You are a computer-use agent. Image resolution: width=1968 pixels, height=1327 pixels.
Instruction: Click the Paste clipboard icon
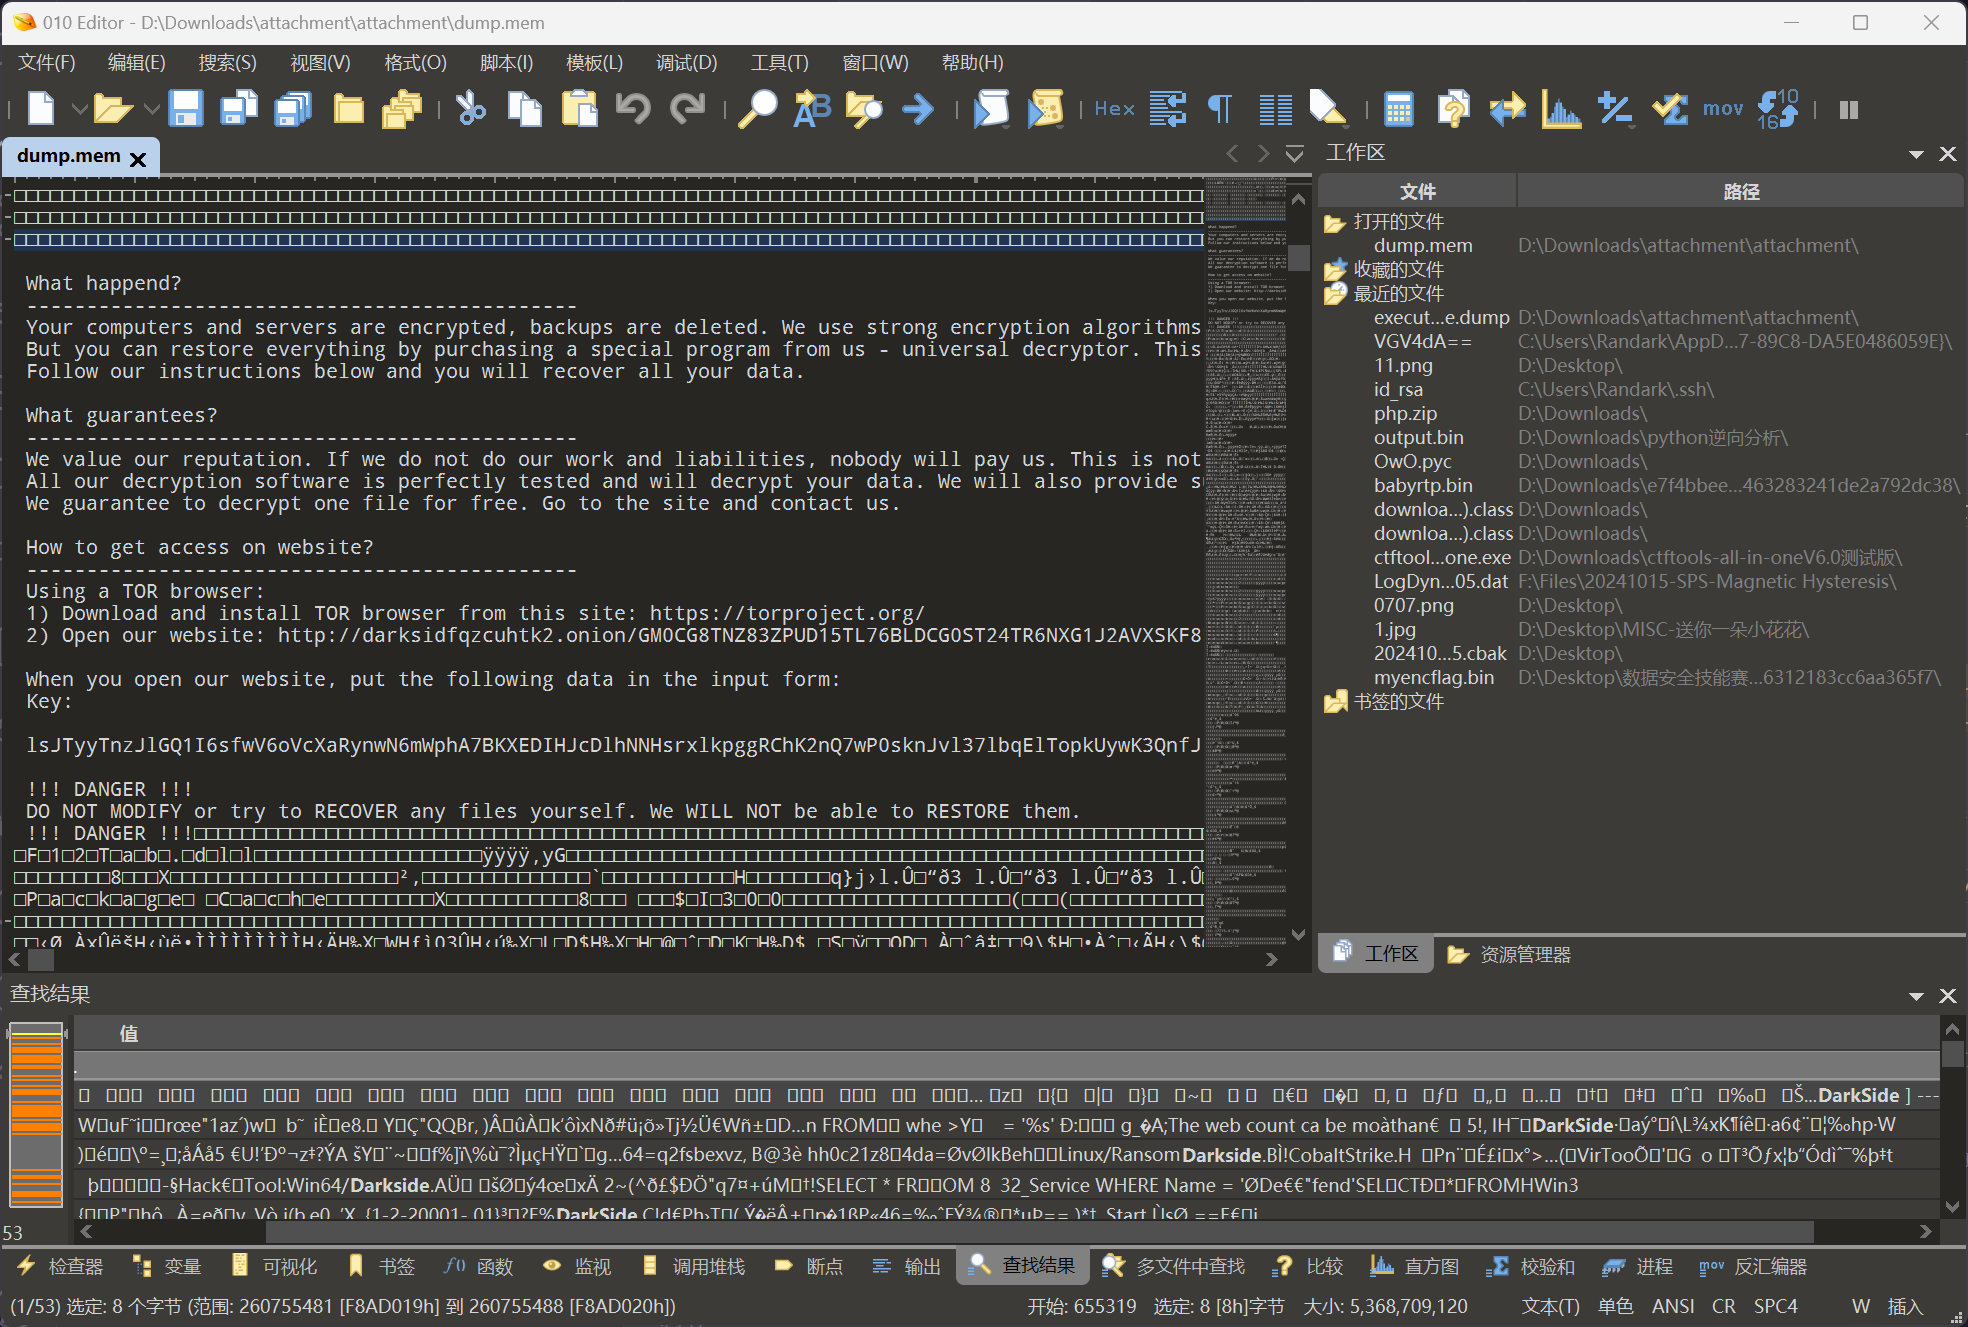[578, 108]
